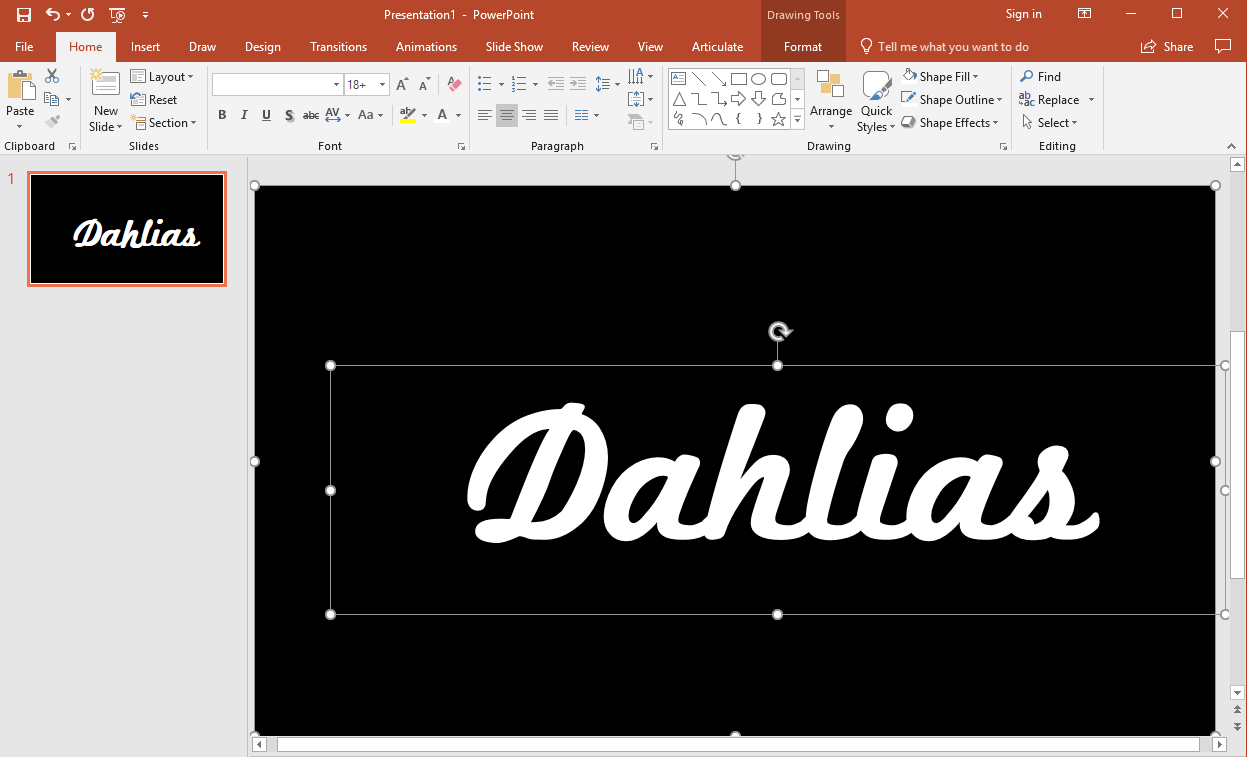Viewport: 1247px width, 757px height.
Task: Undo the last action
Action: (x=53, y=14)
